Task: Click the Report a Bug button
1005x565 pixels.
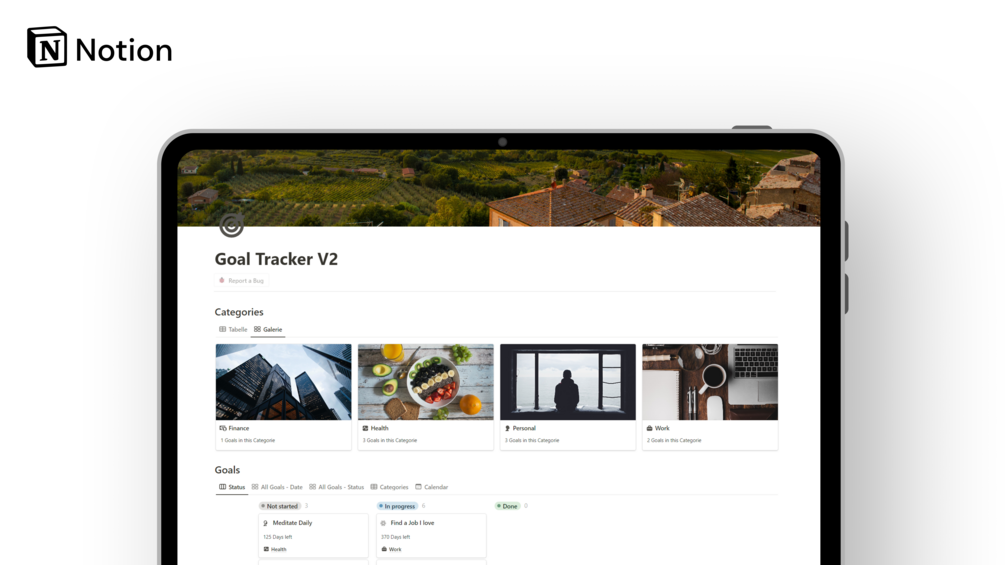Action: (x=242, y=281)
